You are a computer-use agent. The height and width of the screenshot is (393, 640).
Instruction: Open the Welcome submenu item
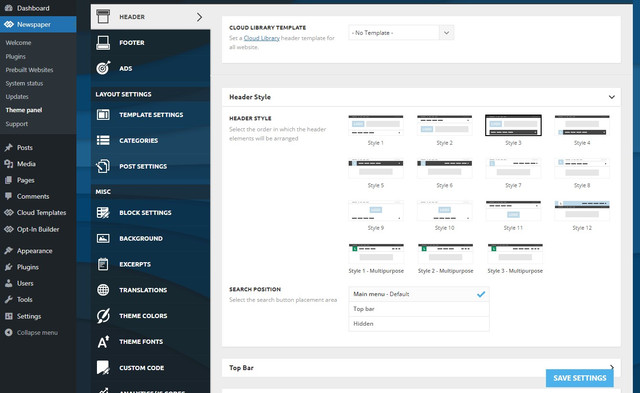[18, 42]
